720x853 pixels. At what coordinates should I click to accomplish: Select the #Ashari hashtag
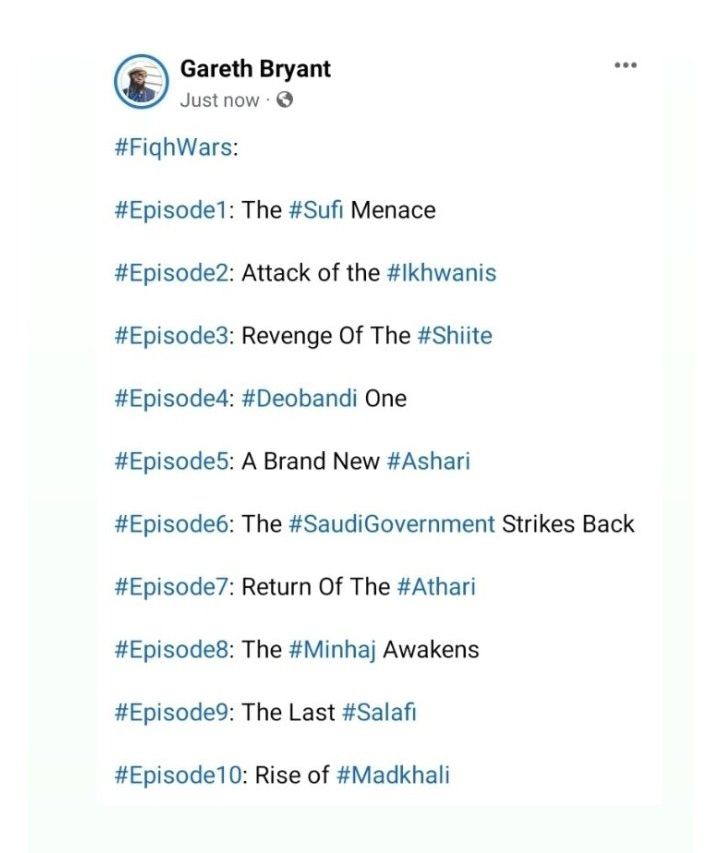(x=428, y=461)
